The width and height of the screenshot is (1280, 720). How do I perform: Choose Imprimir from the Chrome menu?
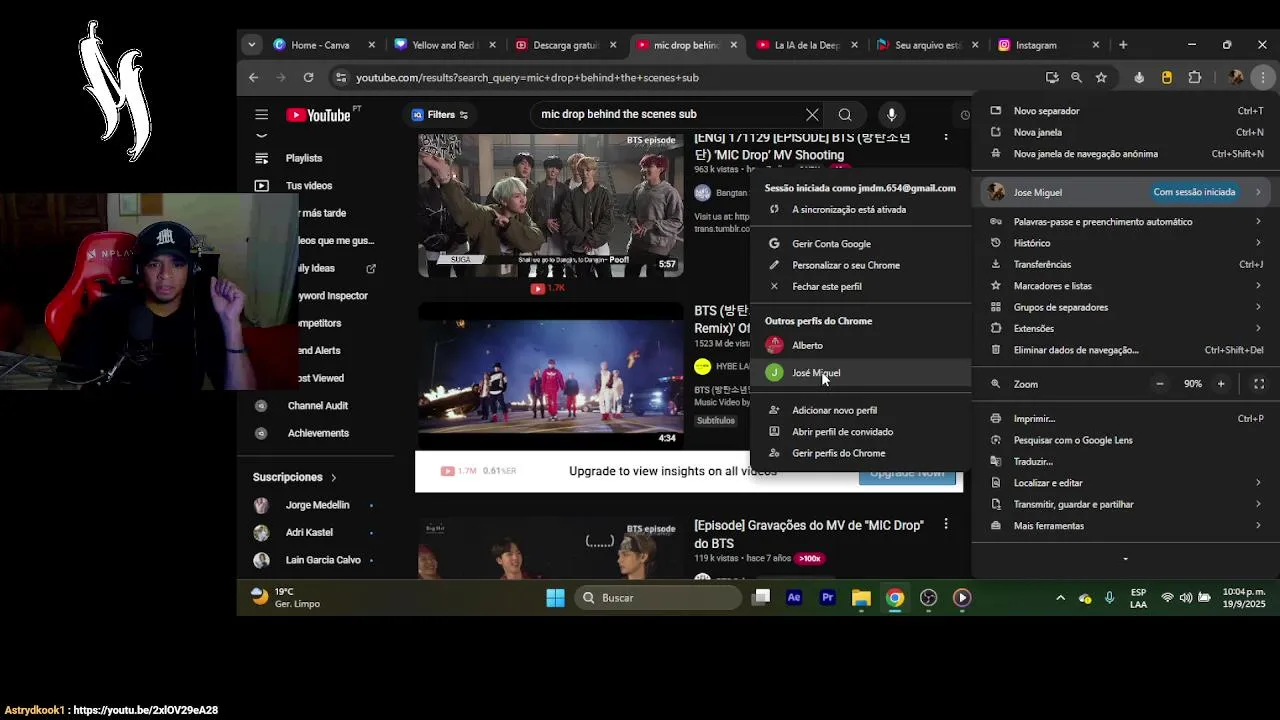[1125, 419]
